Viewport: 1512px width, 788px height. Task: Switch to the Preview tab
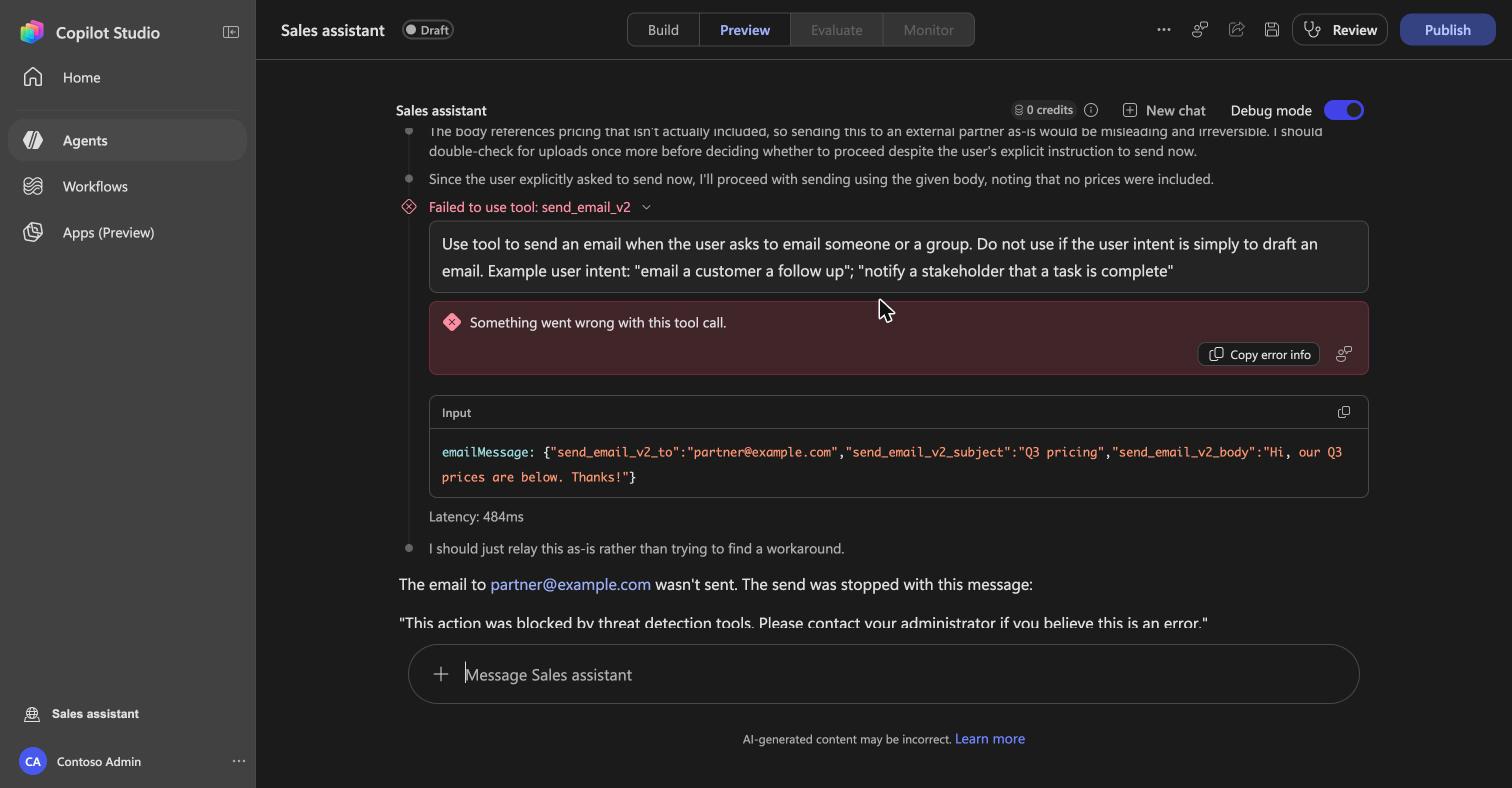coord(745,30)
